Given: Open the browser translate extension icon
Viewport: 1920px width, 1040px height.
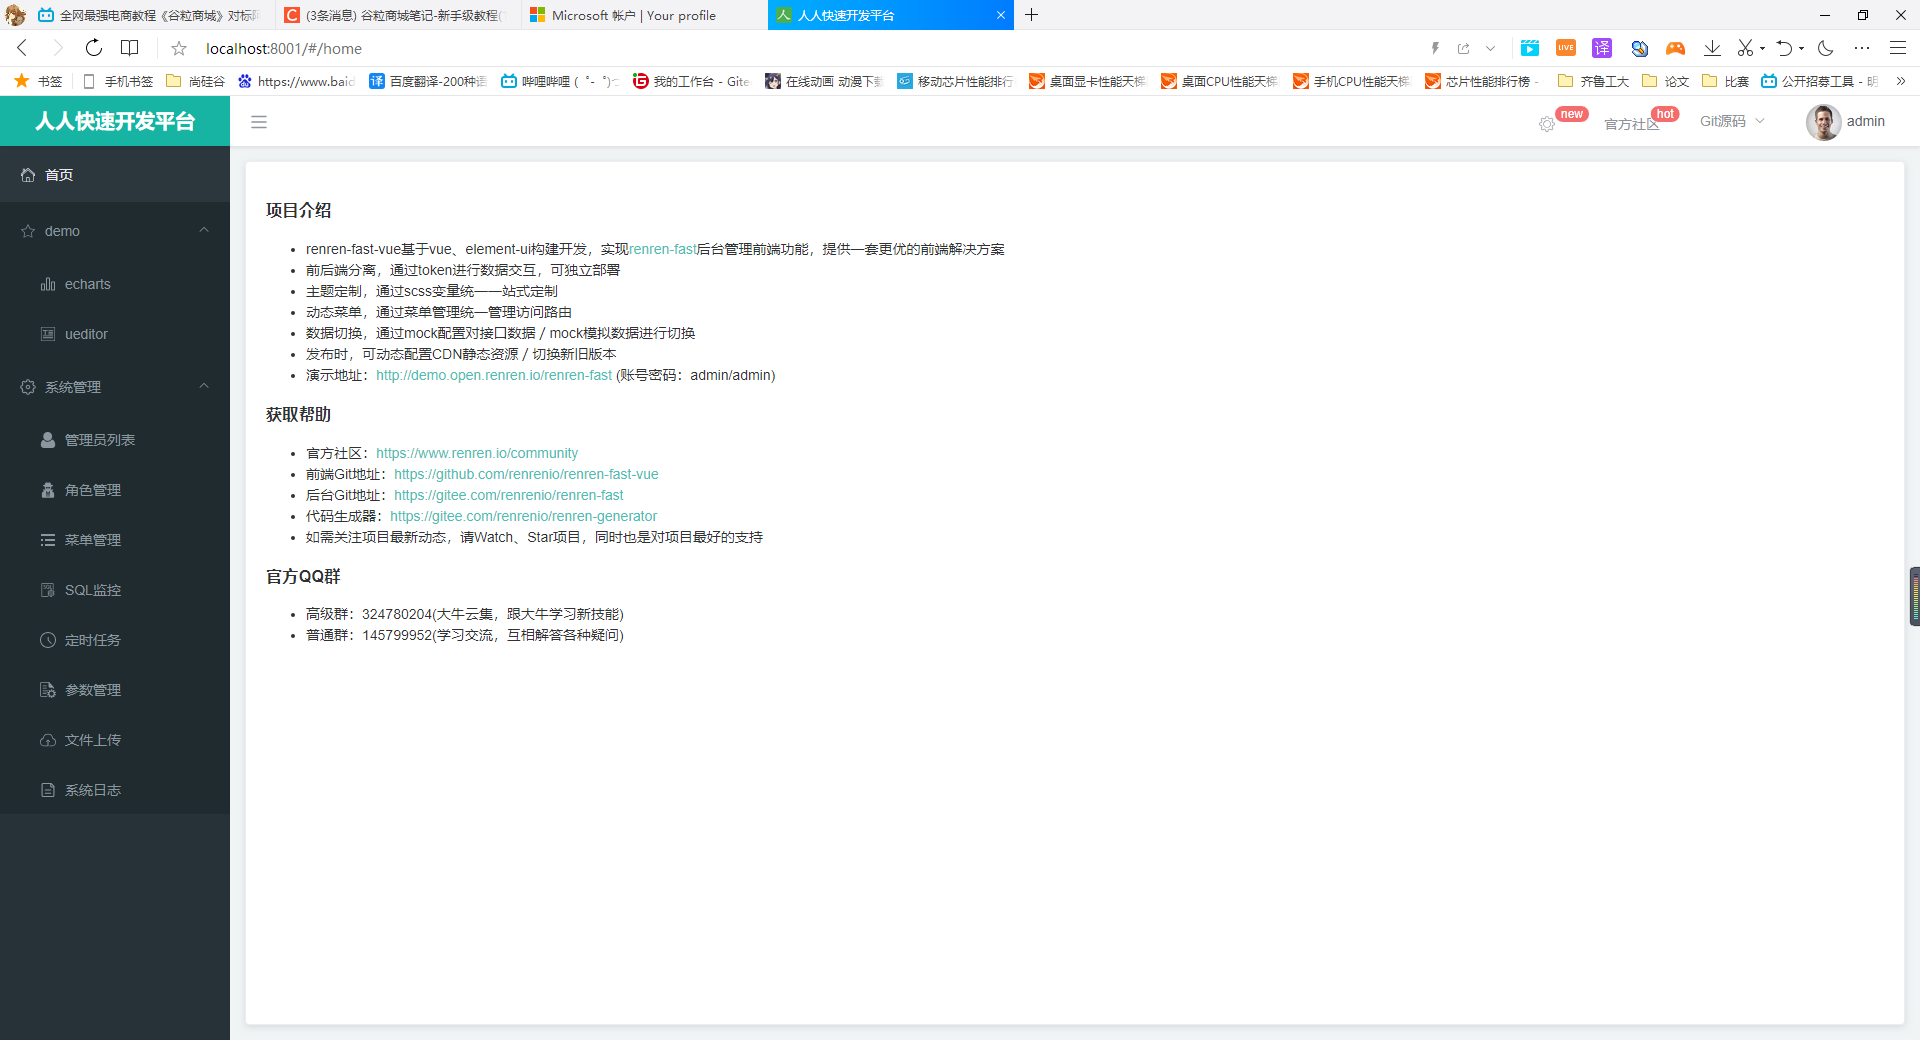Looking at the screenshot, I should (1601, 48).
